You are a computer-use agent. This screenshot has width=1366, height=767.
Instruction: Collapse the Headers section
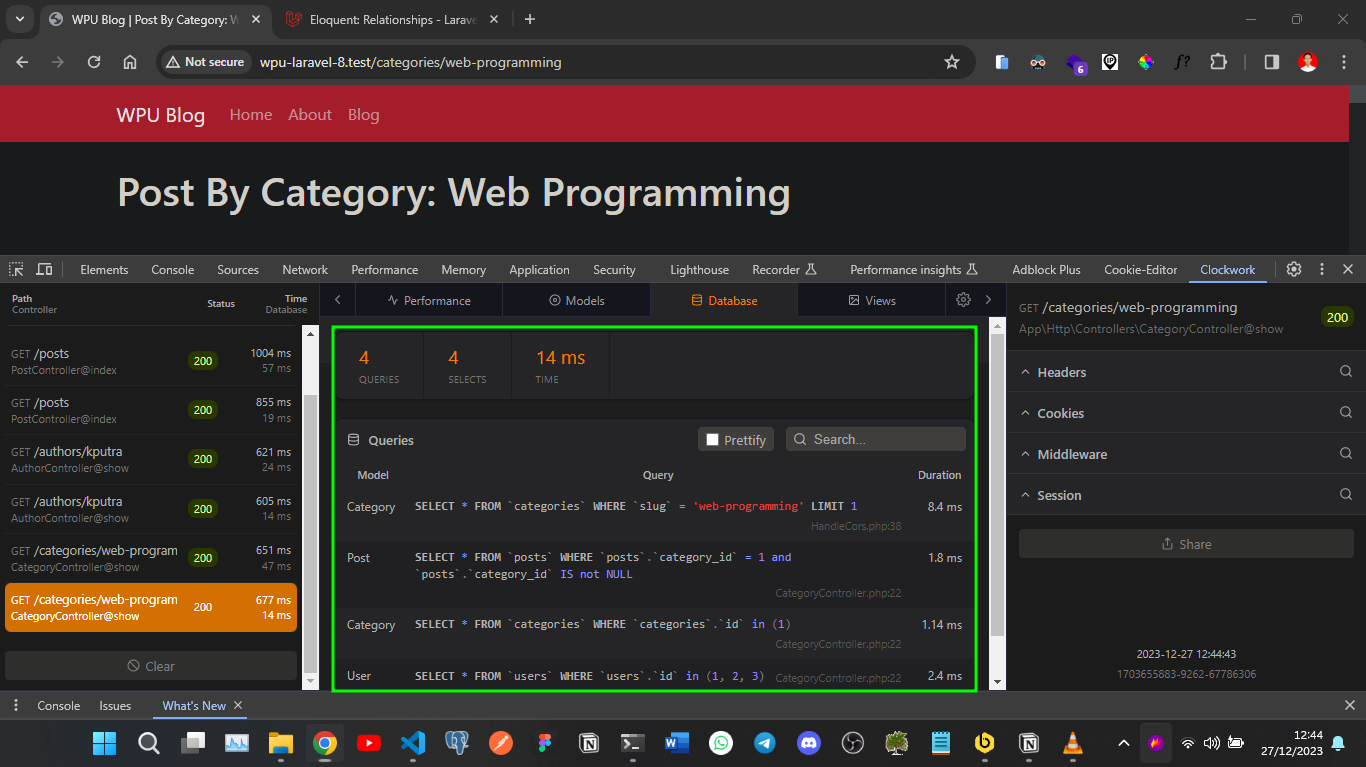point(1025,371)
